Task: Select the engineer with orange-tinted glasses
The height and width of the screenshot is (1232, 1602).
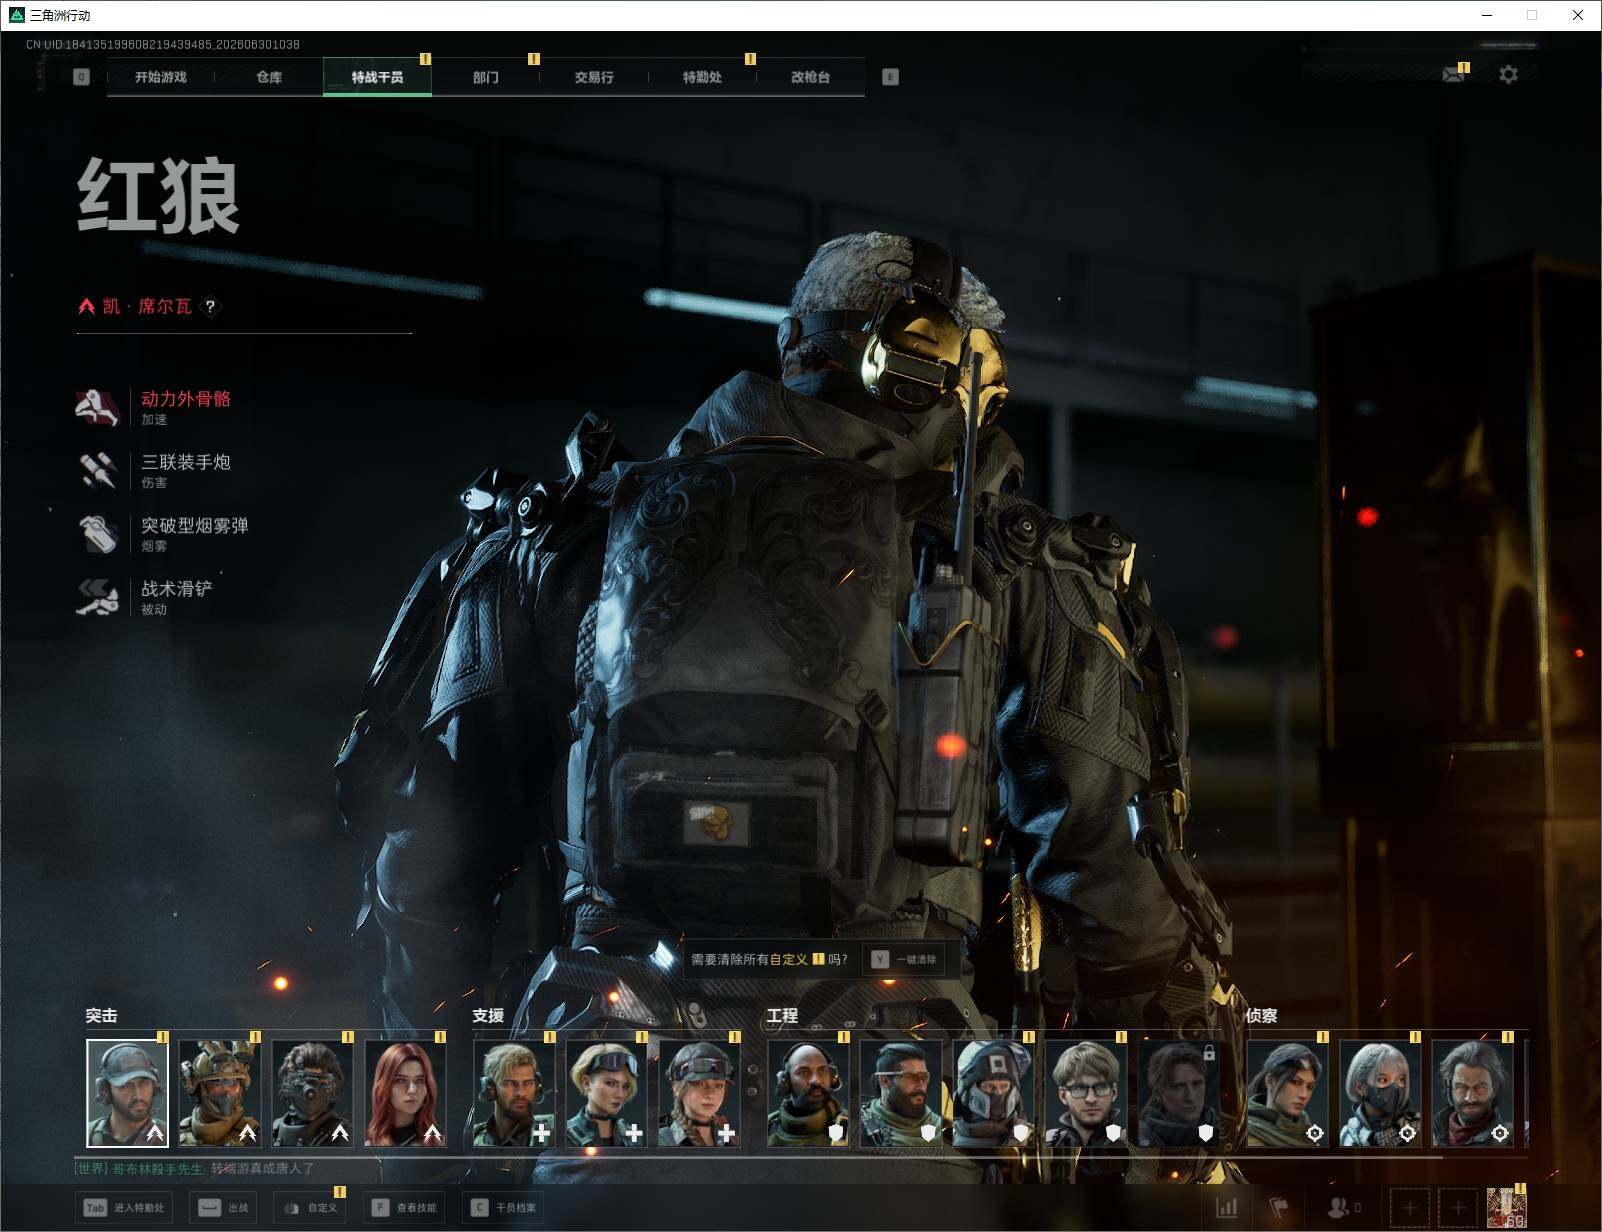Action: 900,1093
